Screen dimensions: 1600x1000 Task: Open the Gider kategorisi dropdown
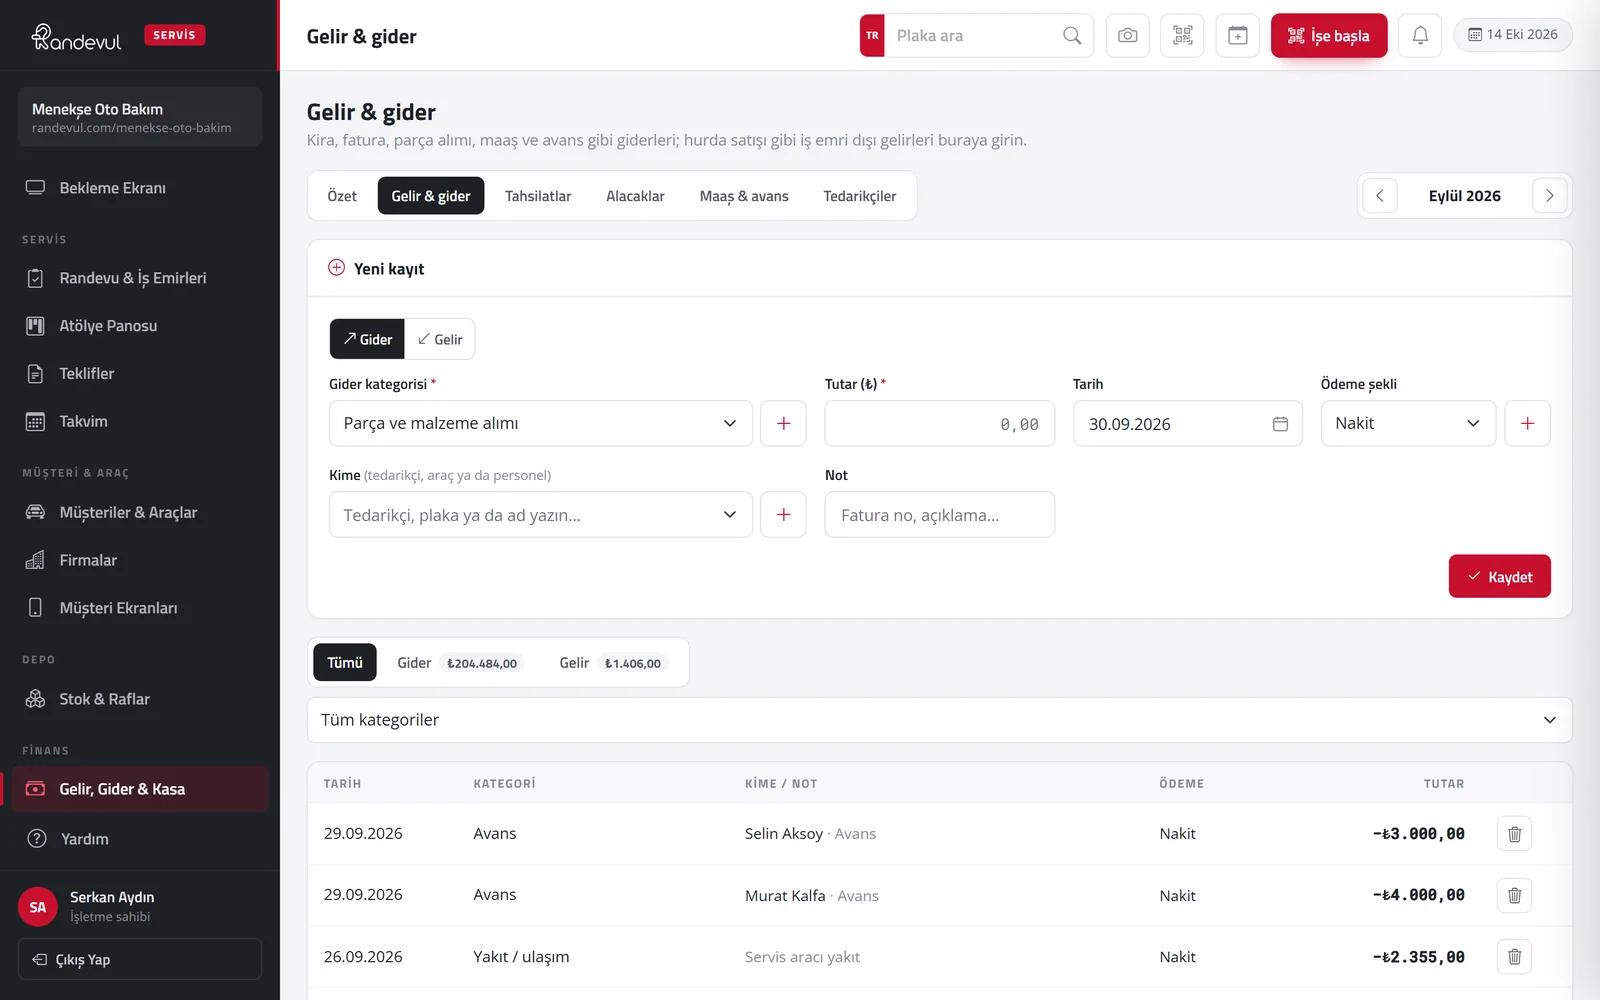tap(540, 424)
